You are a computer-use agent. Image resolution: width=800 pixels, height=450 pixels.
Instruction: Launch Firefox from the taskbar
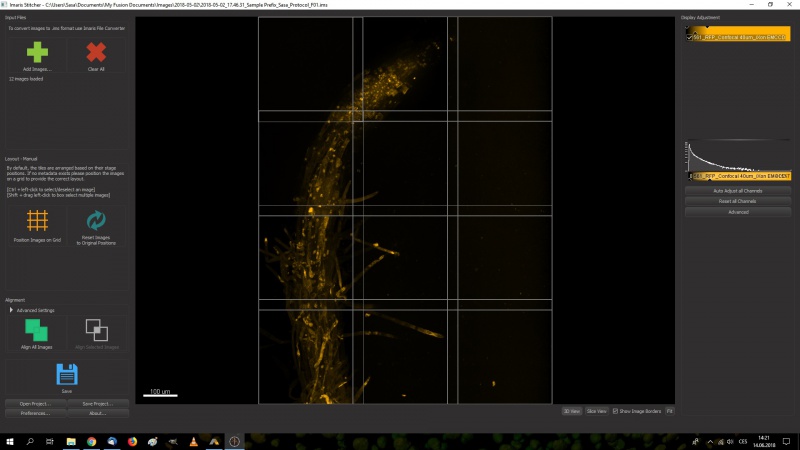coord(132,441)
